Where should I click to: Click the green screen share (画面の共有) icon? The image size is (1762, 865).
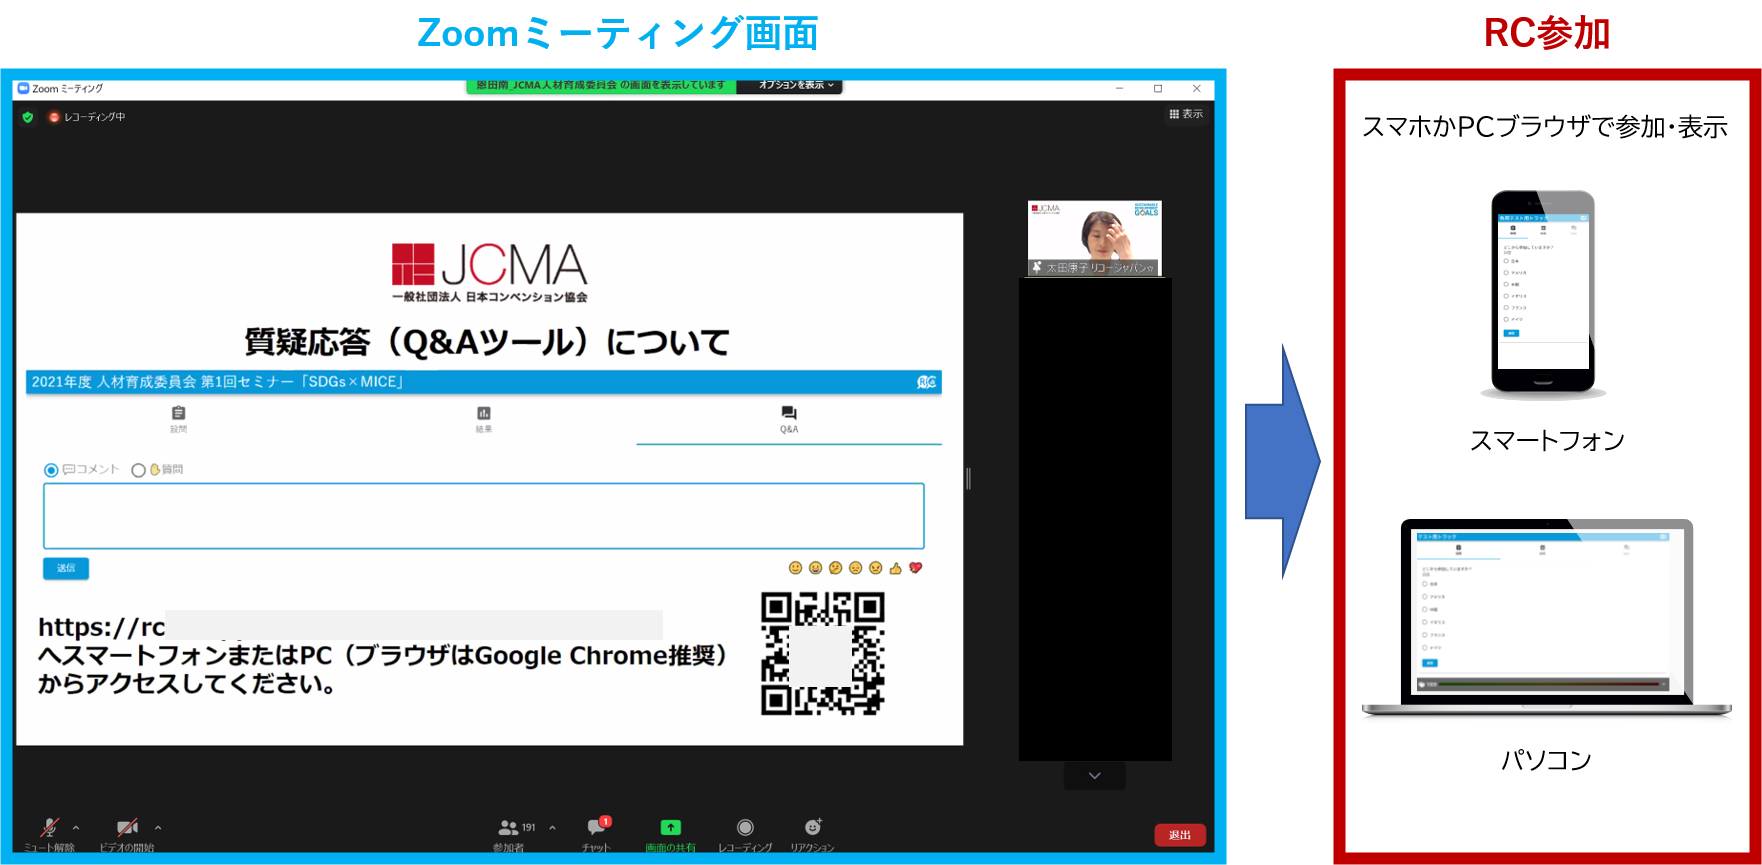coord(670,827)
